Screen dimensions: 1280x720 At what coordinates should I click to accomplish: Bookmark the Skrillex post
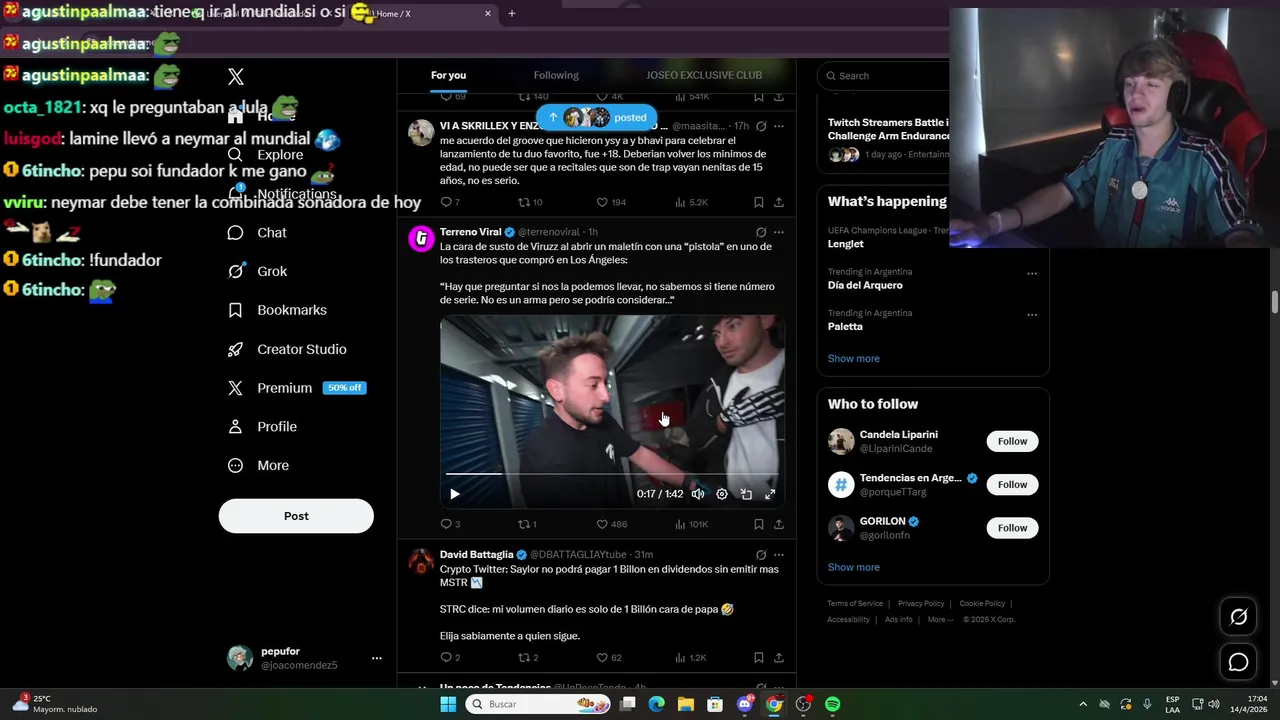point(759,202)
